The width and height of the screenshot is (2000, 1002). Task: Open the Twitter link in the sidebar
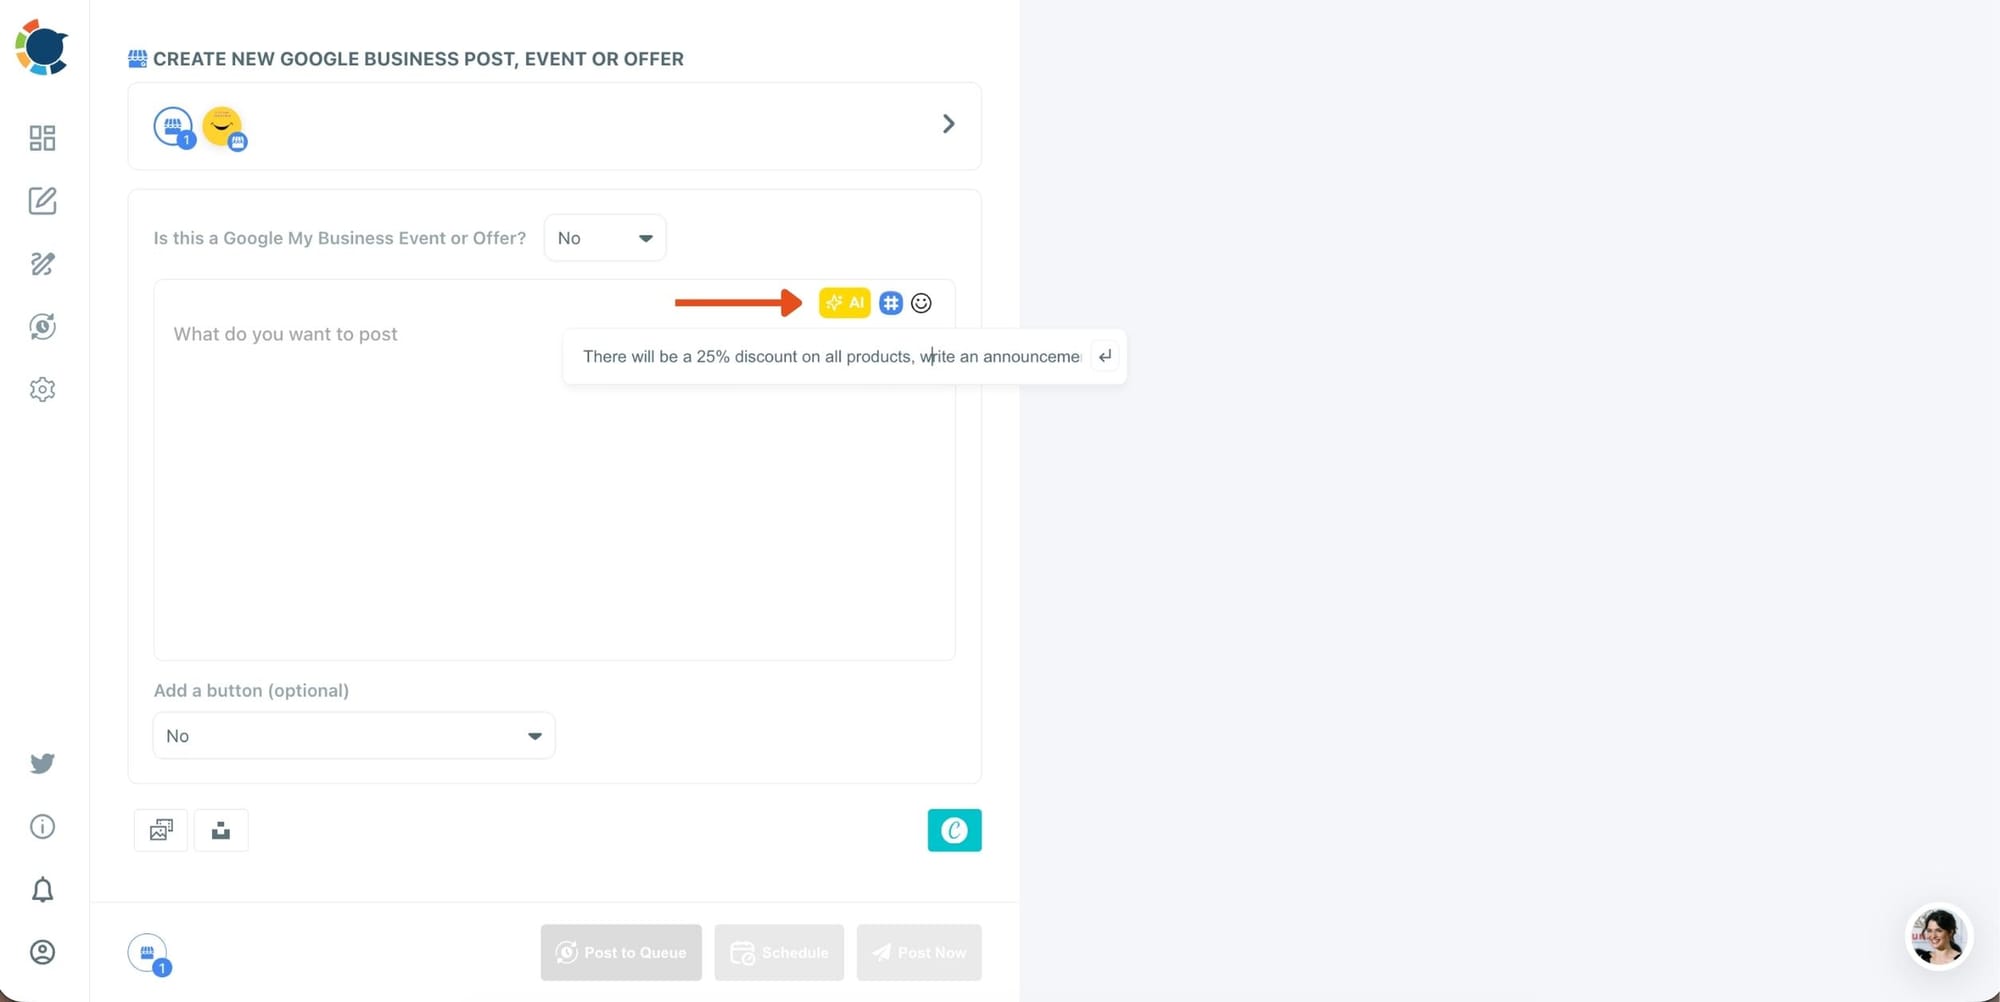(x=42, y=763)
